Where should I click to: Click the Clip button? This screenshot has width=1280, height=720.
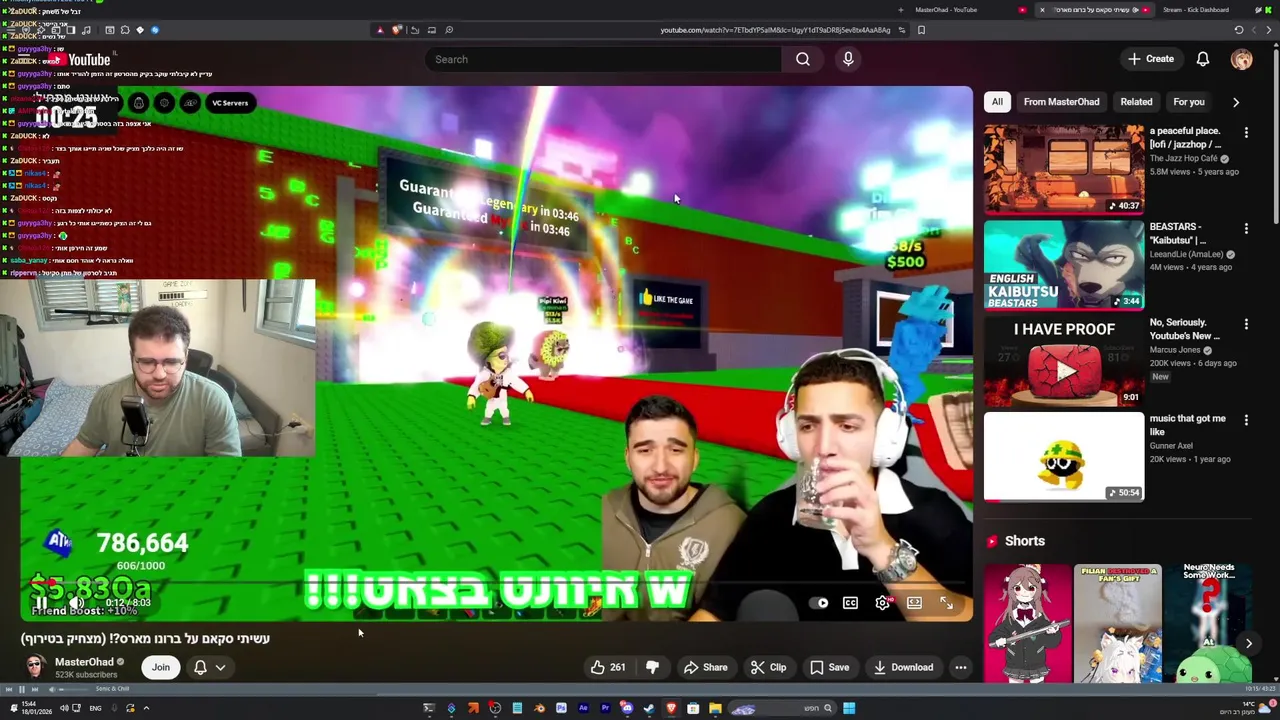tap(768, 667)
